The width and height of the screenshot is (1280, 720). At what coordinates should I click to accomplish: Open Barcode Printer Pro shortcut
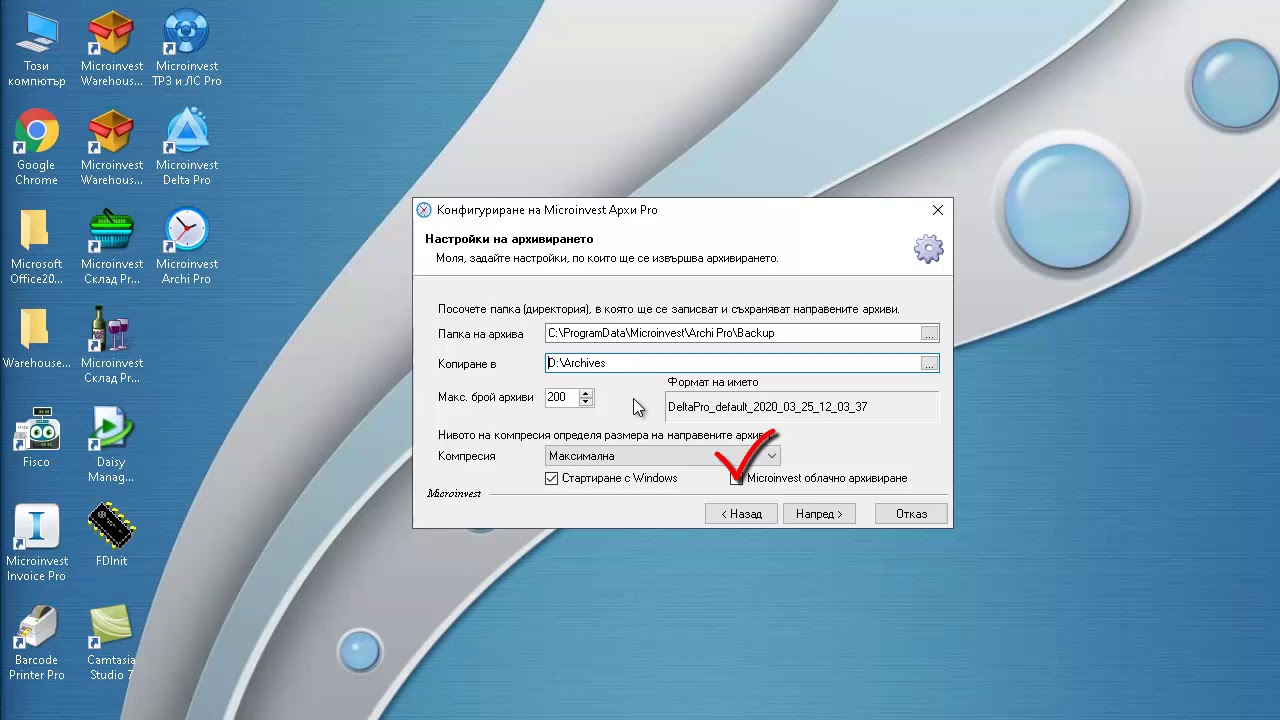pos(36,643)
